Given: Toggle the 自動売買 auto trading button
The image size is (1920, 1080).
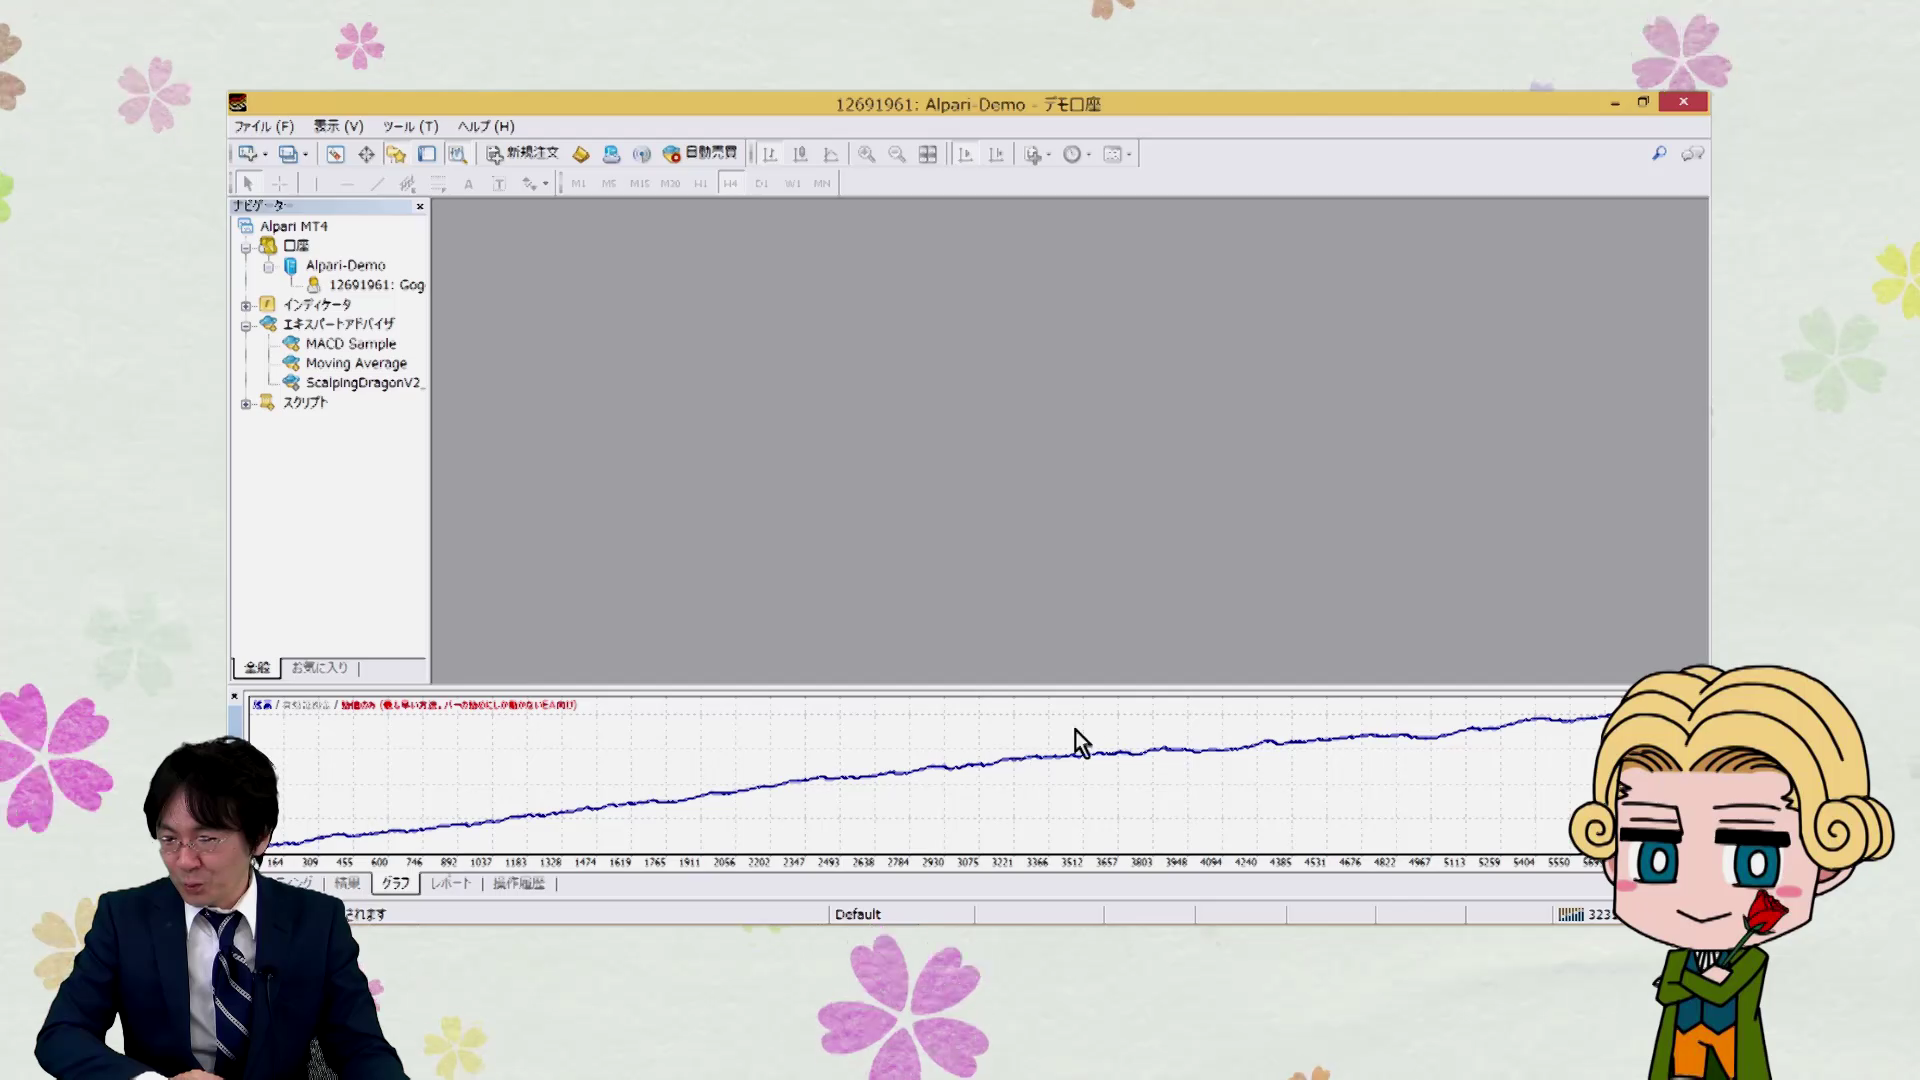Looking at the screenshot, I should [700, 153].
